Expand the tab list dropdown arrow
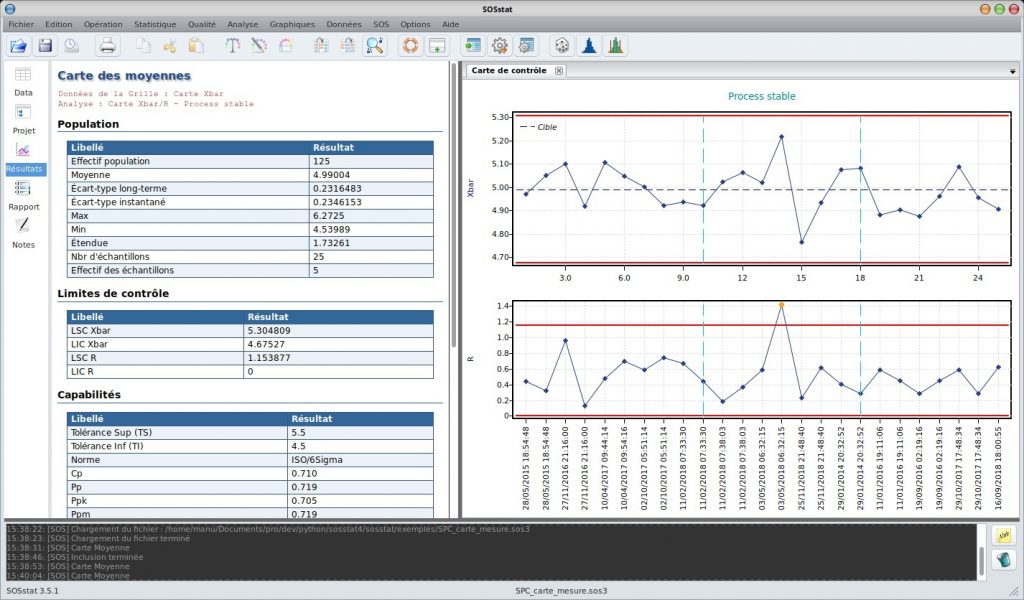The width and height of the screenshot is (1024, 600). pos(1013,72)
